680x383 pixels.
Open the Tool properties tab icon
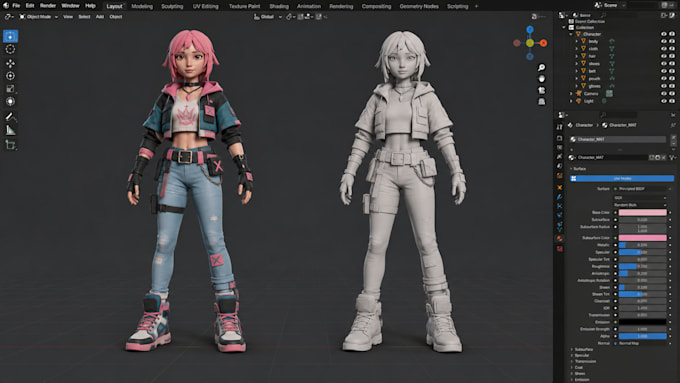(559, 127)
